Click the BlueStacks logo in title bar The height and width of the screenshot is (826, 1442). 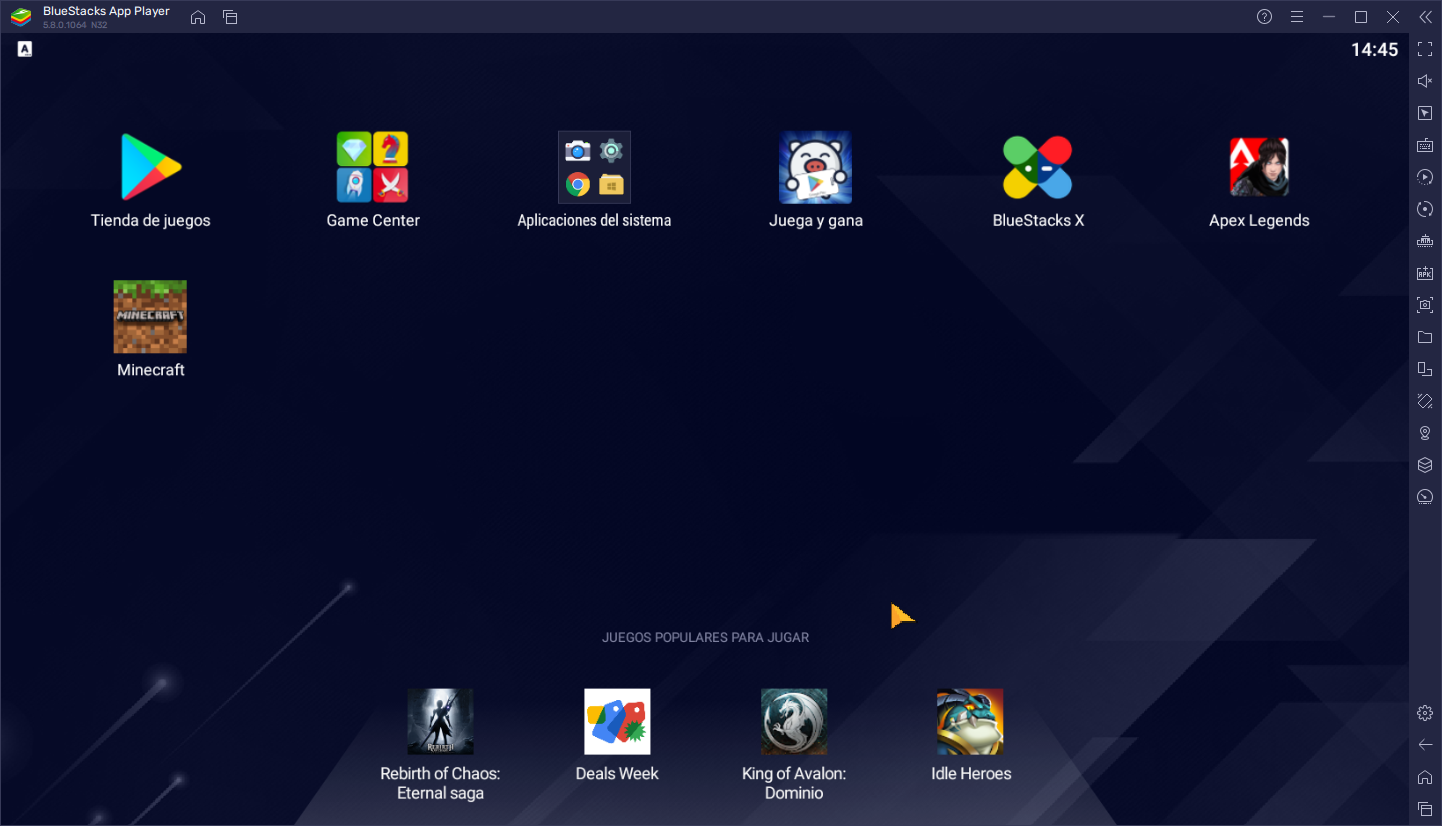point(21,17)
